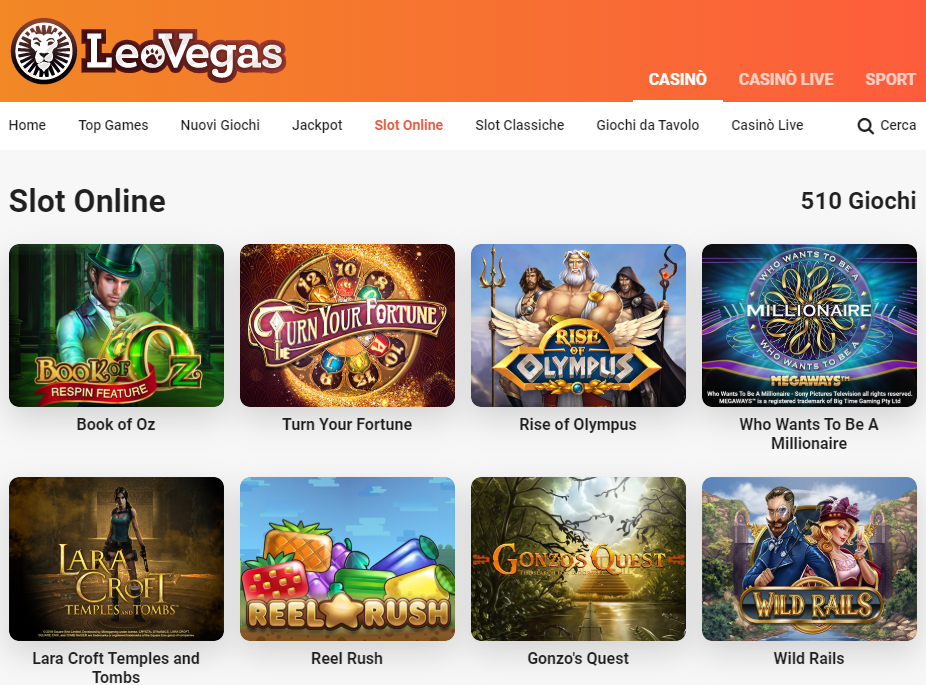Select the Casinò top tab
The image size is (926, 685).
tap(677, 79)
